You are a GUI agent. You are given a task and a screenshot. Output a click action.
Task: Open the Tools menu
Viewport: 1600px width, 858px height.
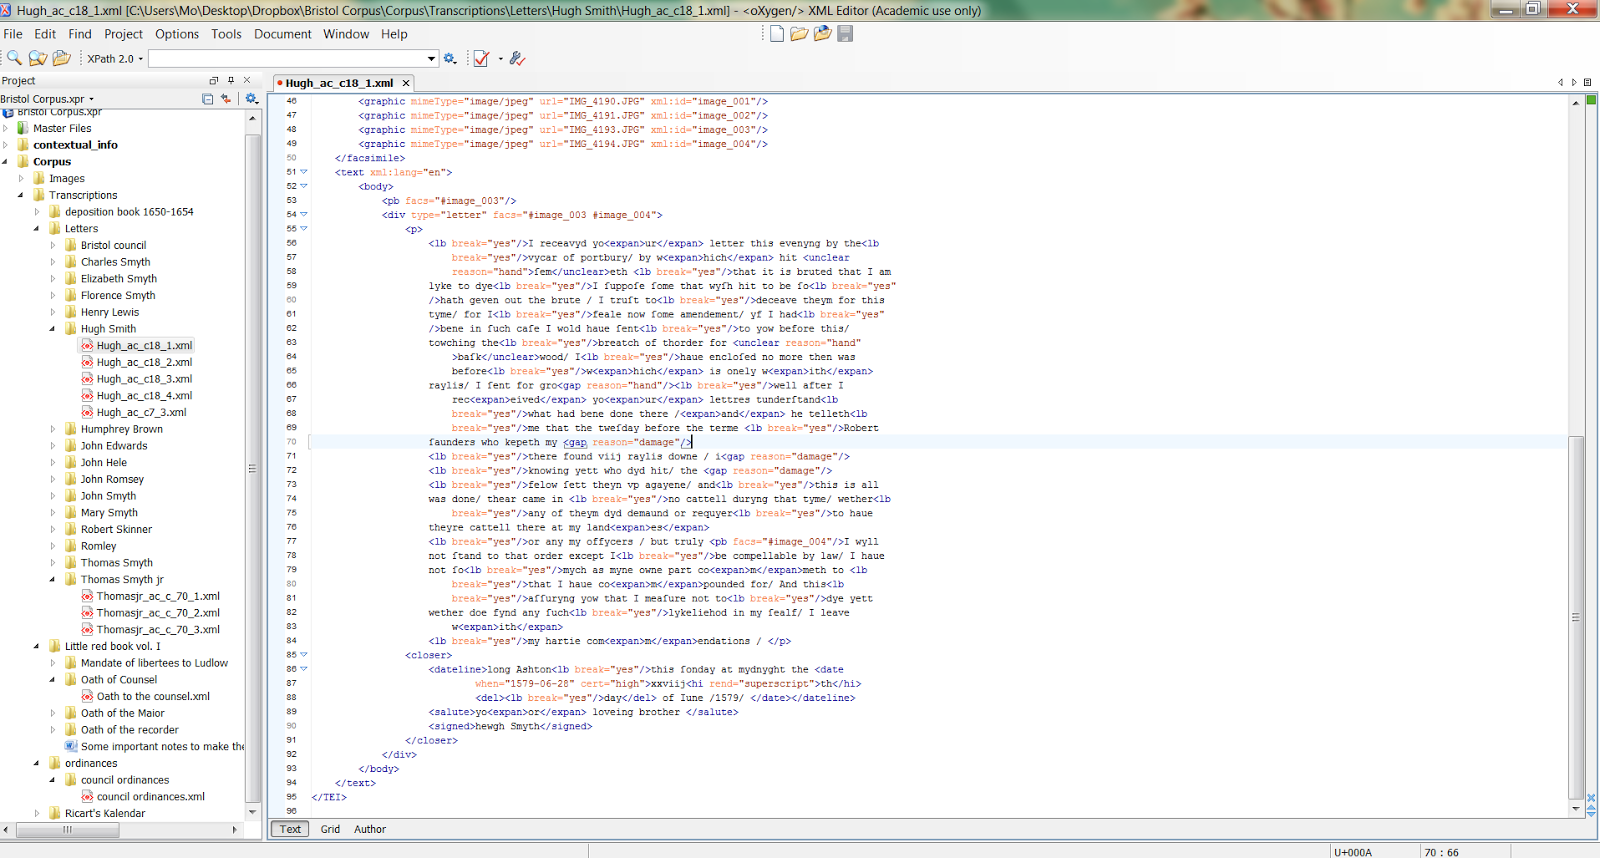point(226,34)
